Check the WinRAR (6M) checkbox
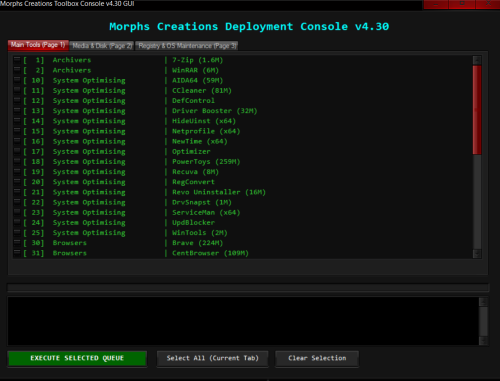 pyautogui.click(x=17, y=70)
